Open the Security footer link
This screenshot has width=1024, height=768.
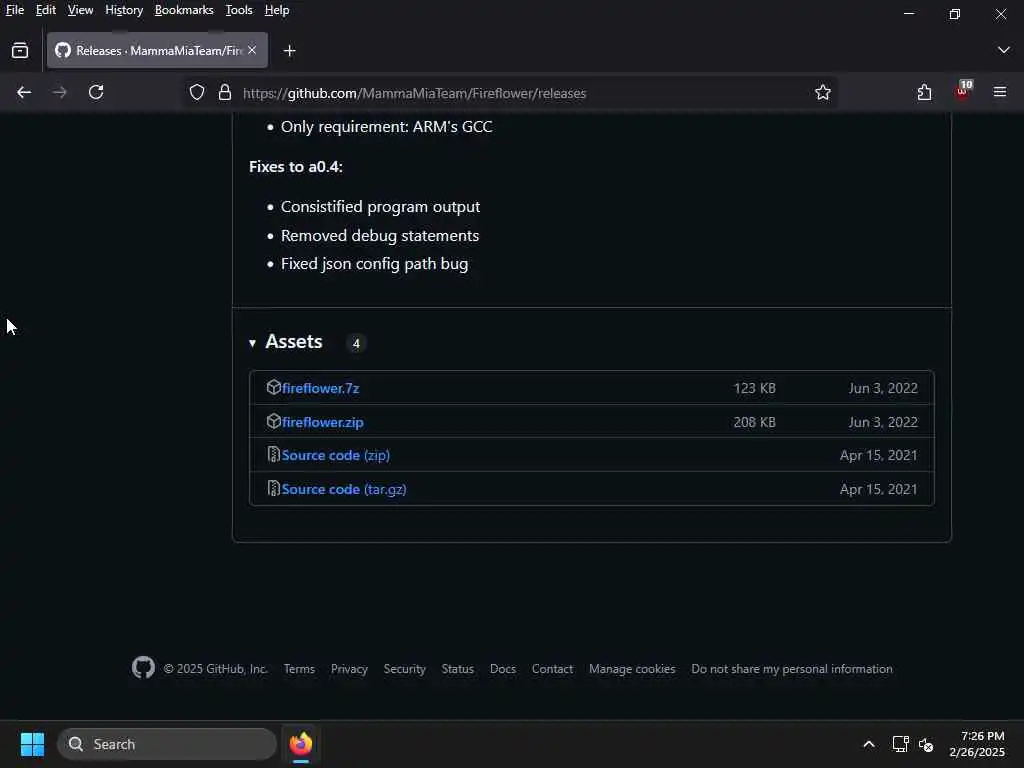405,669
